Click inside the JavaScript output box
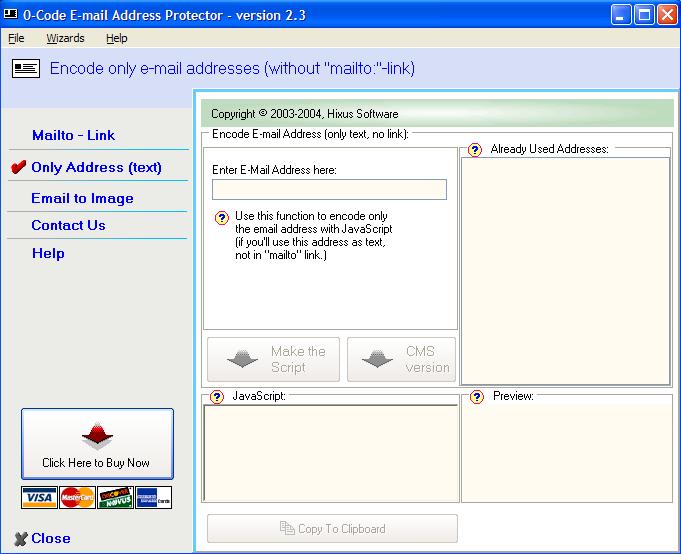This screenshot has height=554, width=681. point(331,453)
